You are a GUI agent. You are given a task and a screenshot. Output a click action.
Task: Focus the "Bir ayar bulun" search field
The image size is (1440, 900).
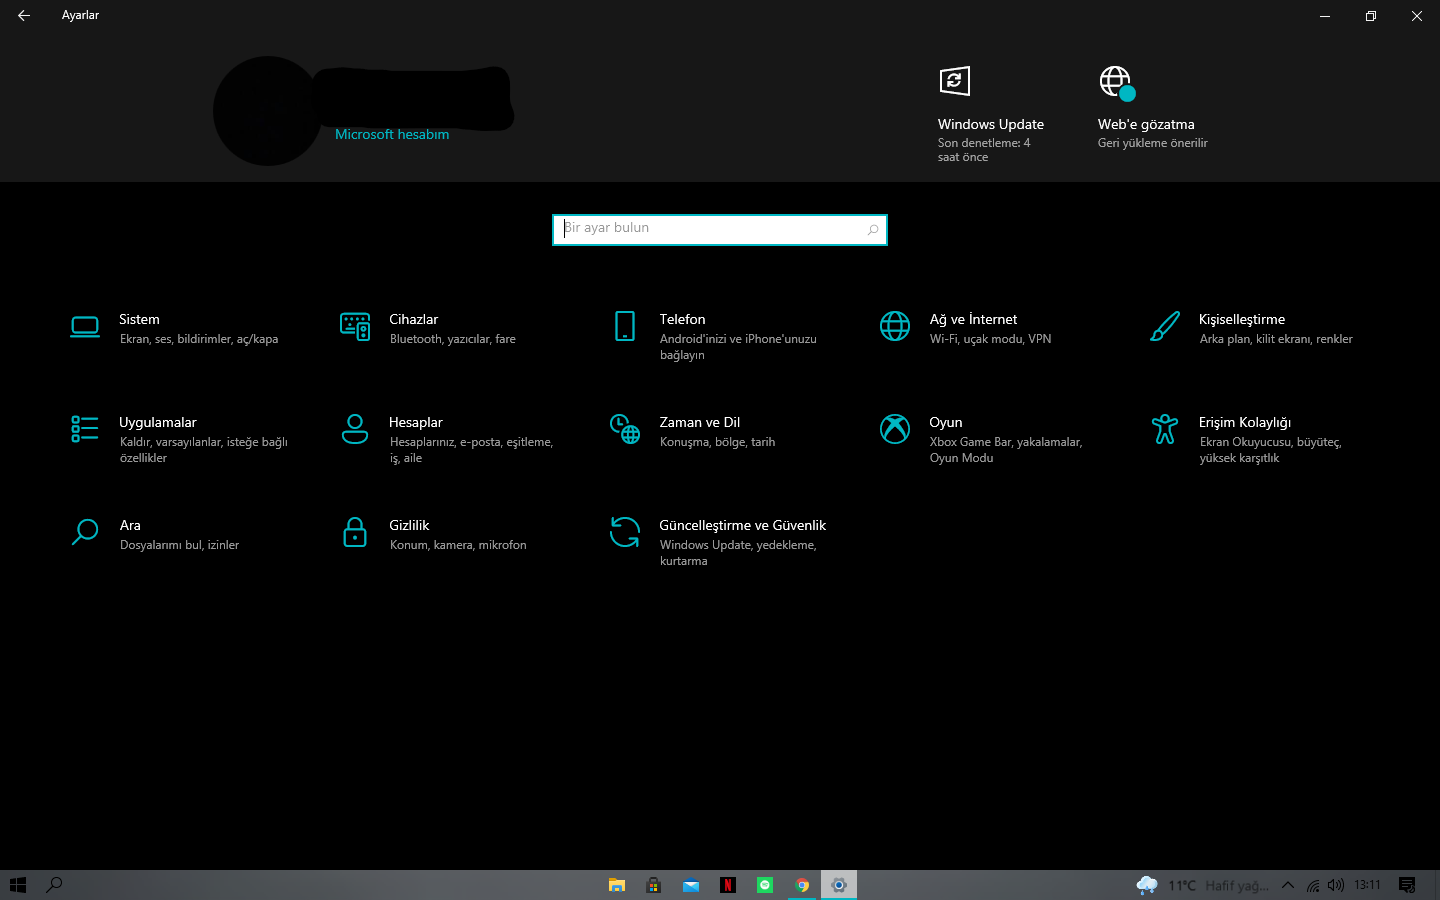[x=720, y=230]
